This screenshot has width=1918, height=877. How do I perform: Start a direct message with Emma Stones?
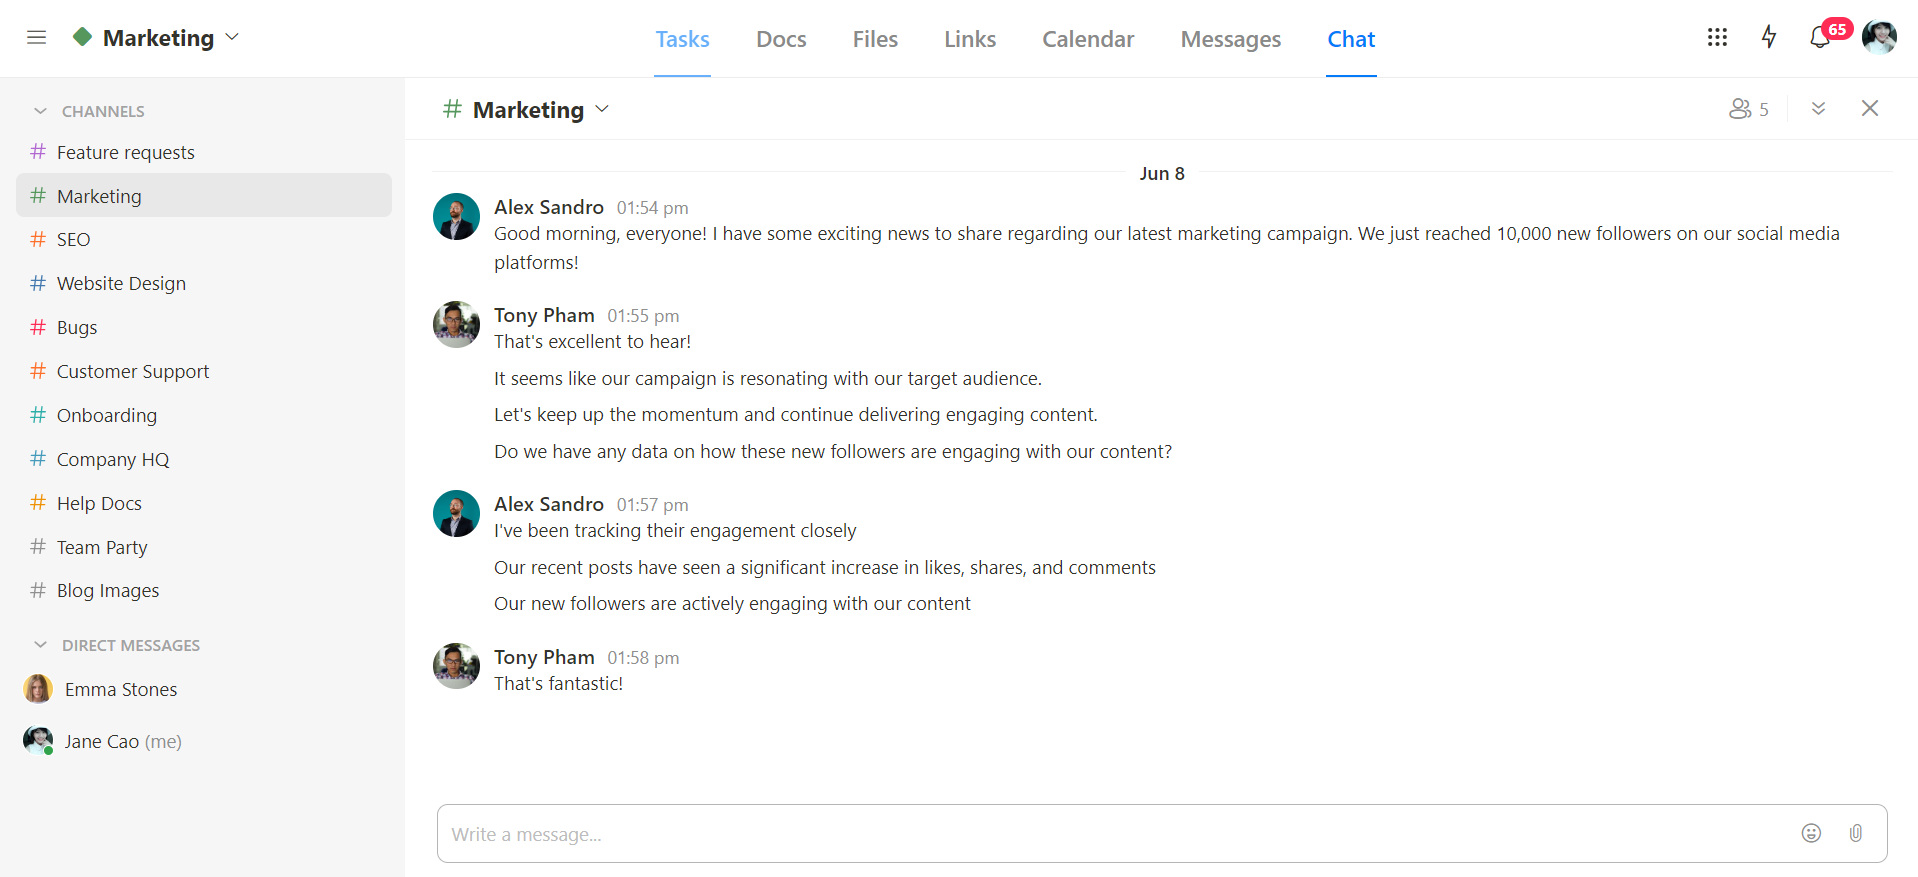click(120, 689)
